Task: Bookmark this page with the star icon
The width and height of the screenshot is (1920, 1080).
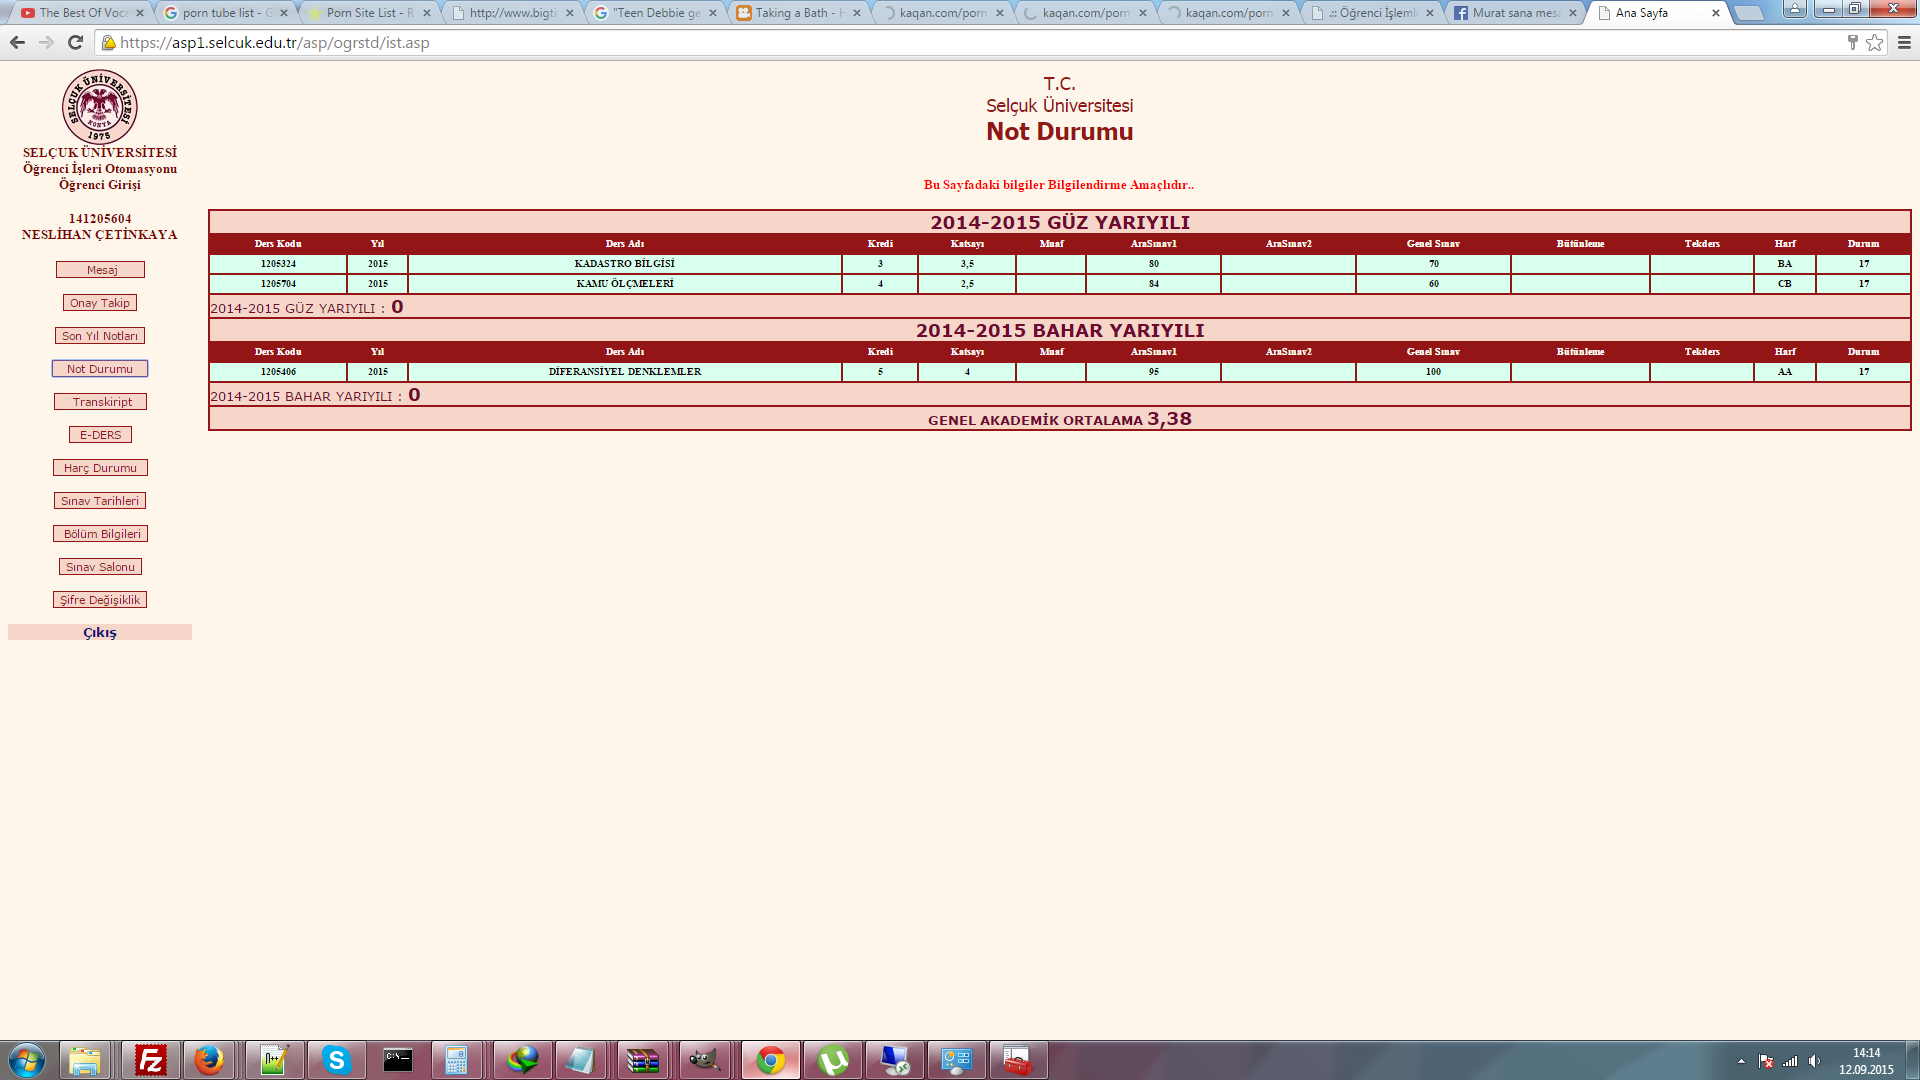Action: pyautogui.click(x=1874, y=42)
